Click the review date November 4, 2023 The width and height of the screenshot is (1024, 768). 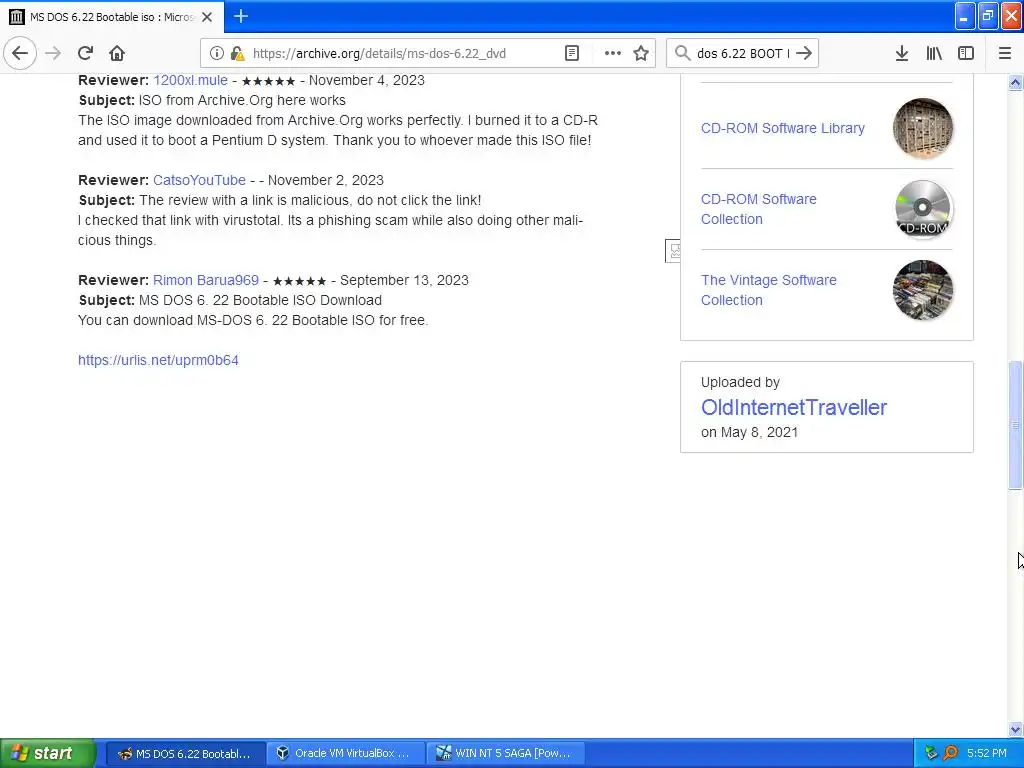(366, 80)
